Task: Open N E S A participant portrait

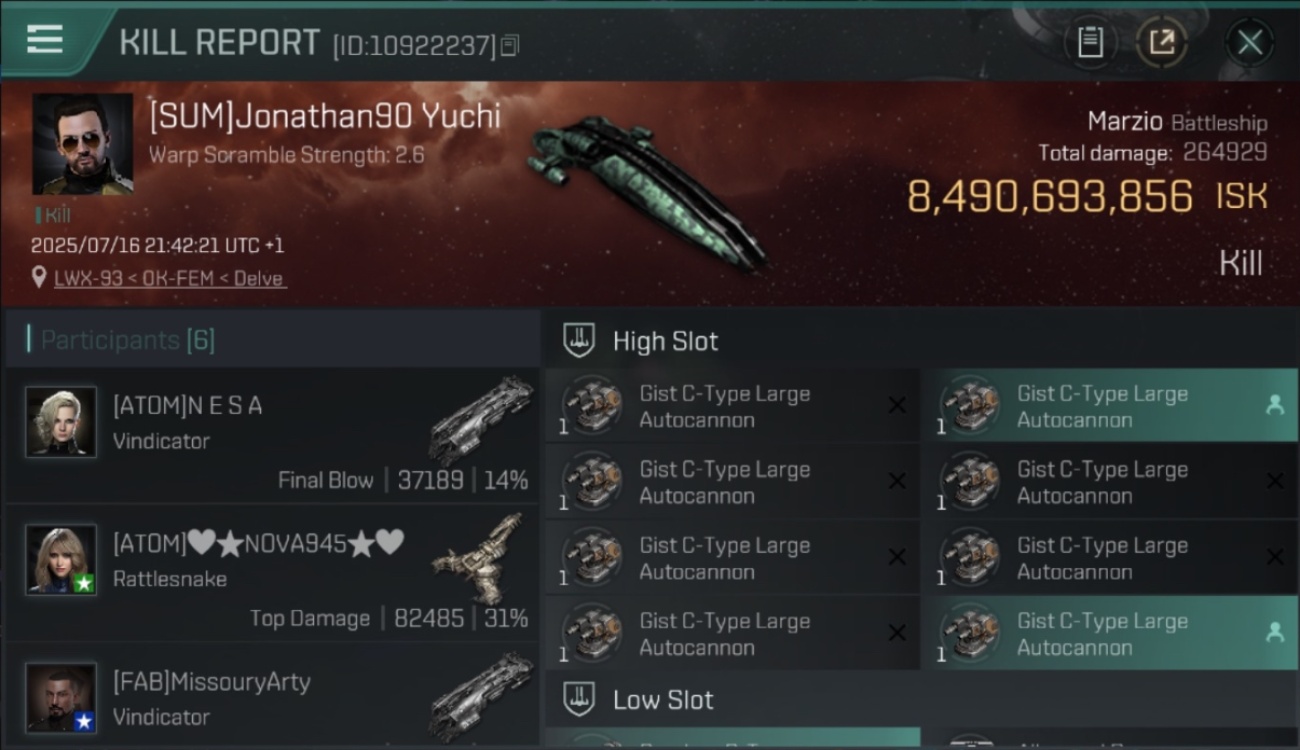Action: [x=61, y=422]
